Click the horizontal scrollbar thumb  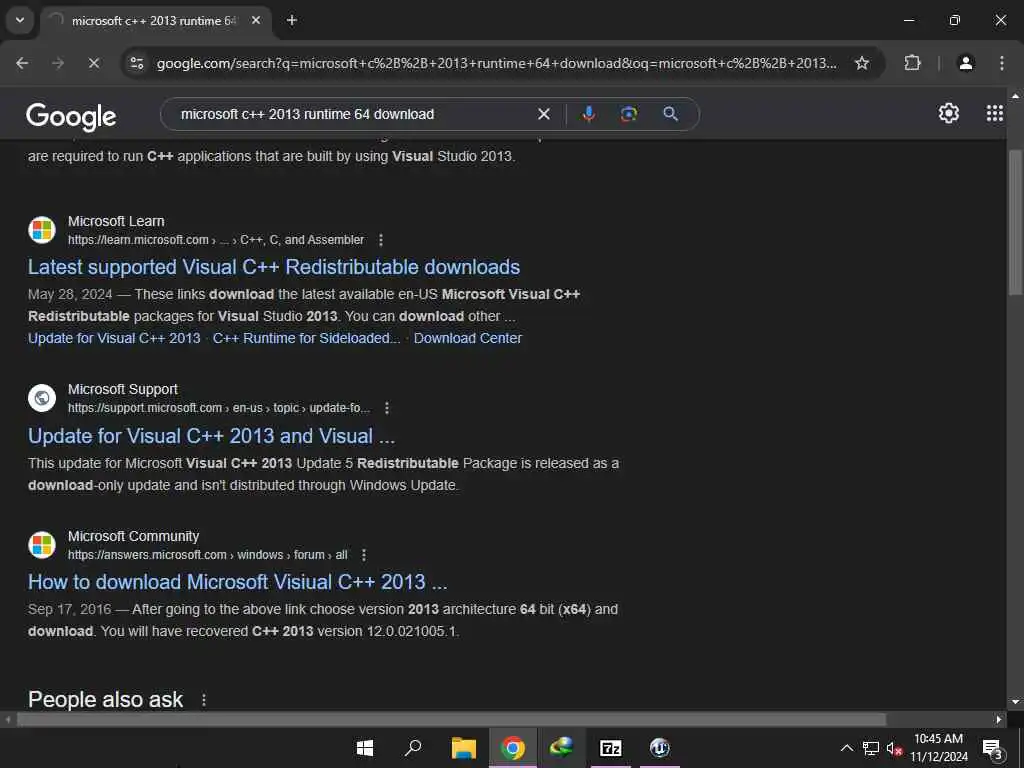coord(451,720)
